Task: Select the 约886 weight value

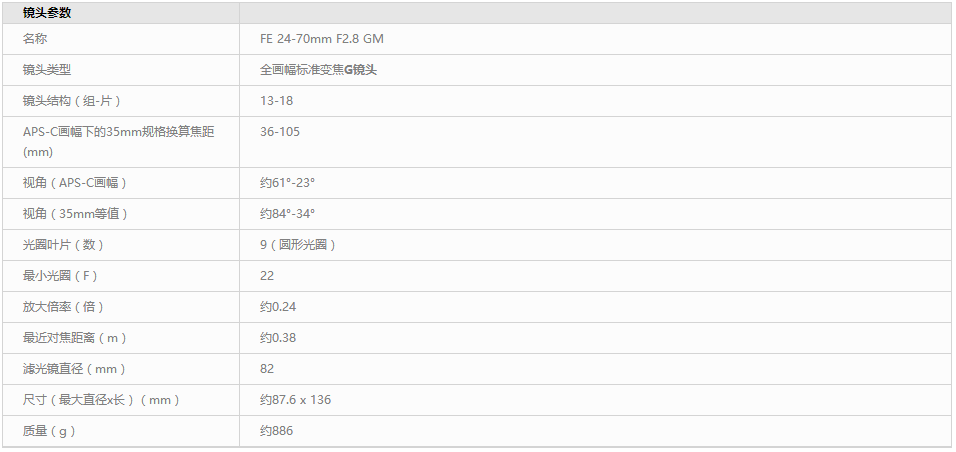Action: click(x=276, y=431)
